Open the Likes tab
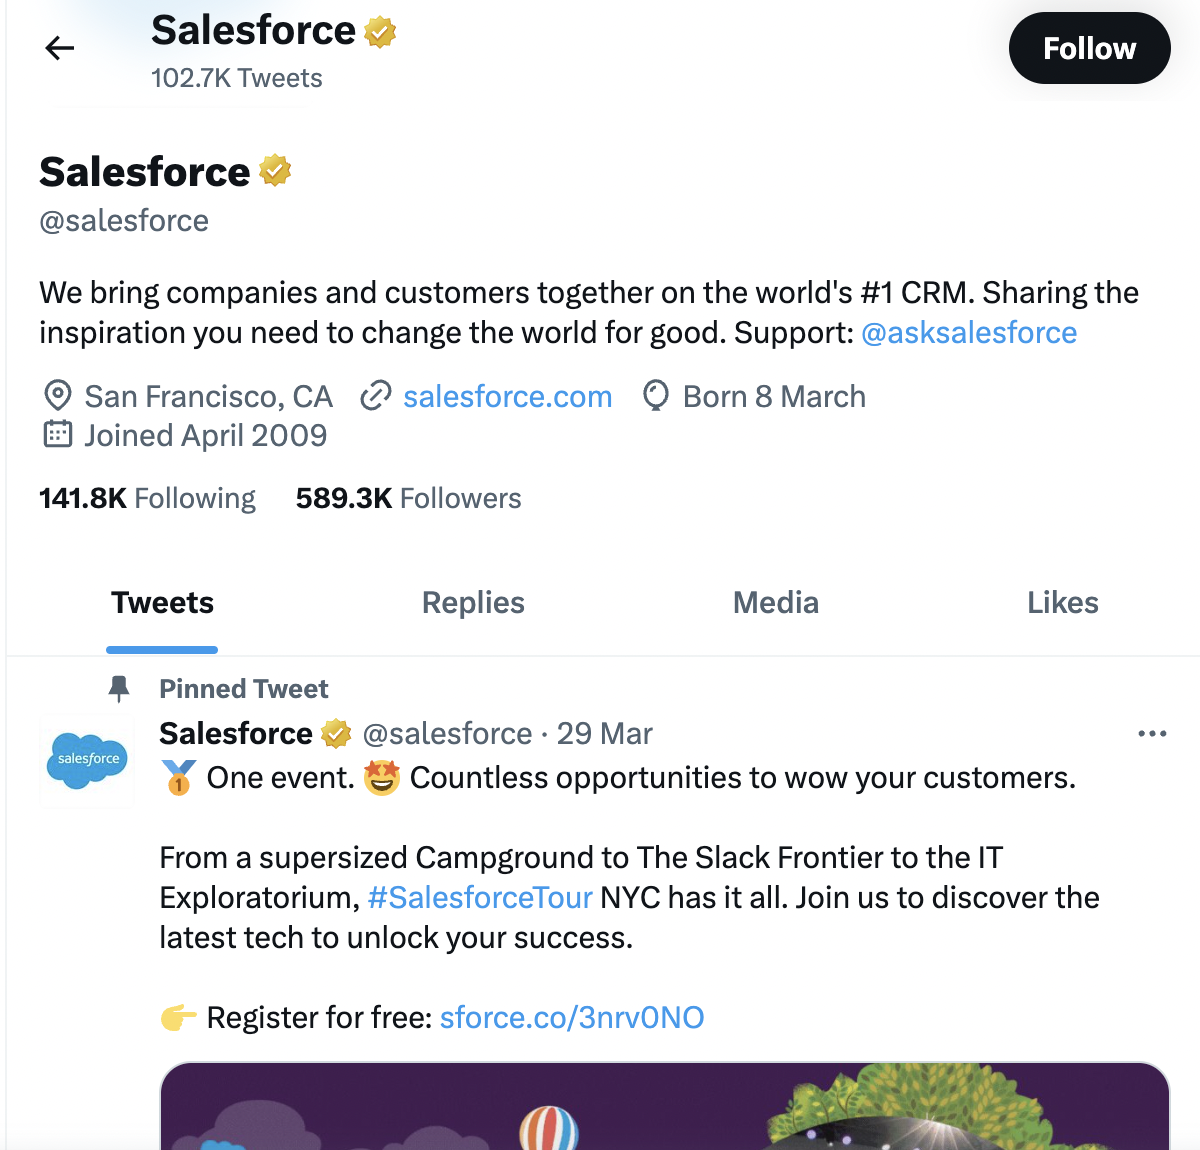Viewport: 1200px width, 1150px height. (x=1062, y=602)
